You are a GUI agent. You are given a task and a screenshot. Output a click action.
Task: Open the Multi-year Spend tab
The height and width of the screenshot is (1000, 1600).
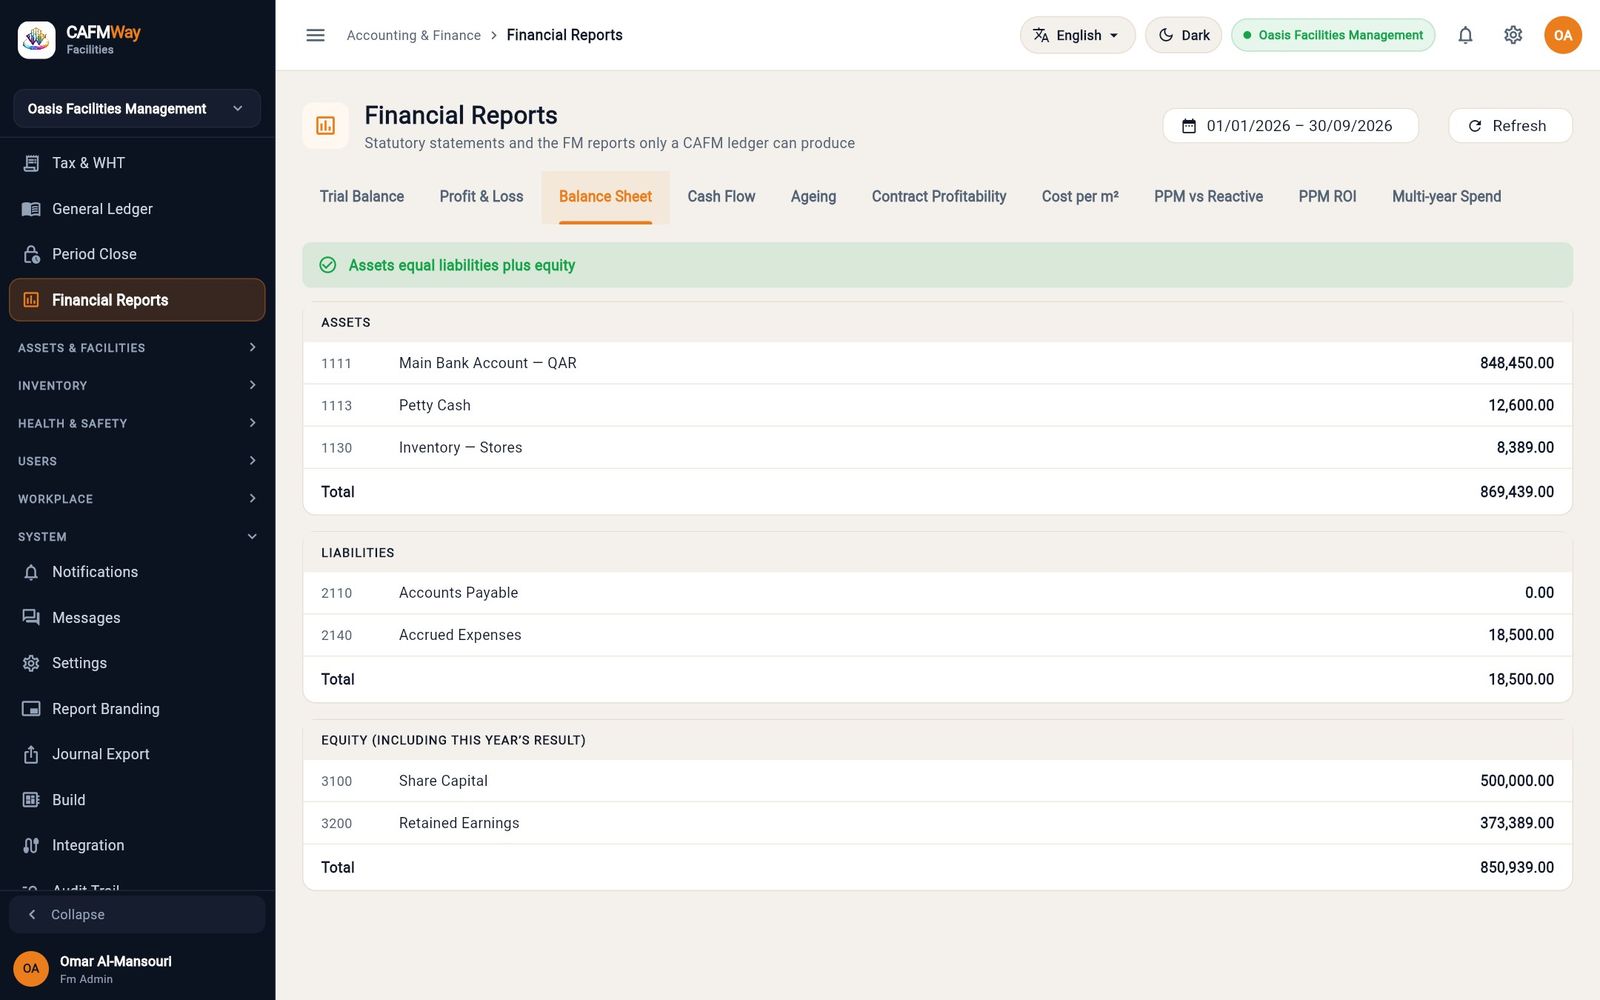1446,197
